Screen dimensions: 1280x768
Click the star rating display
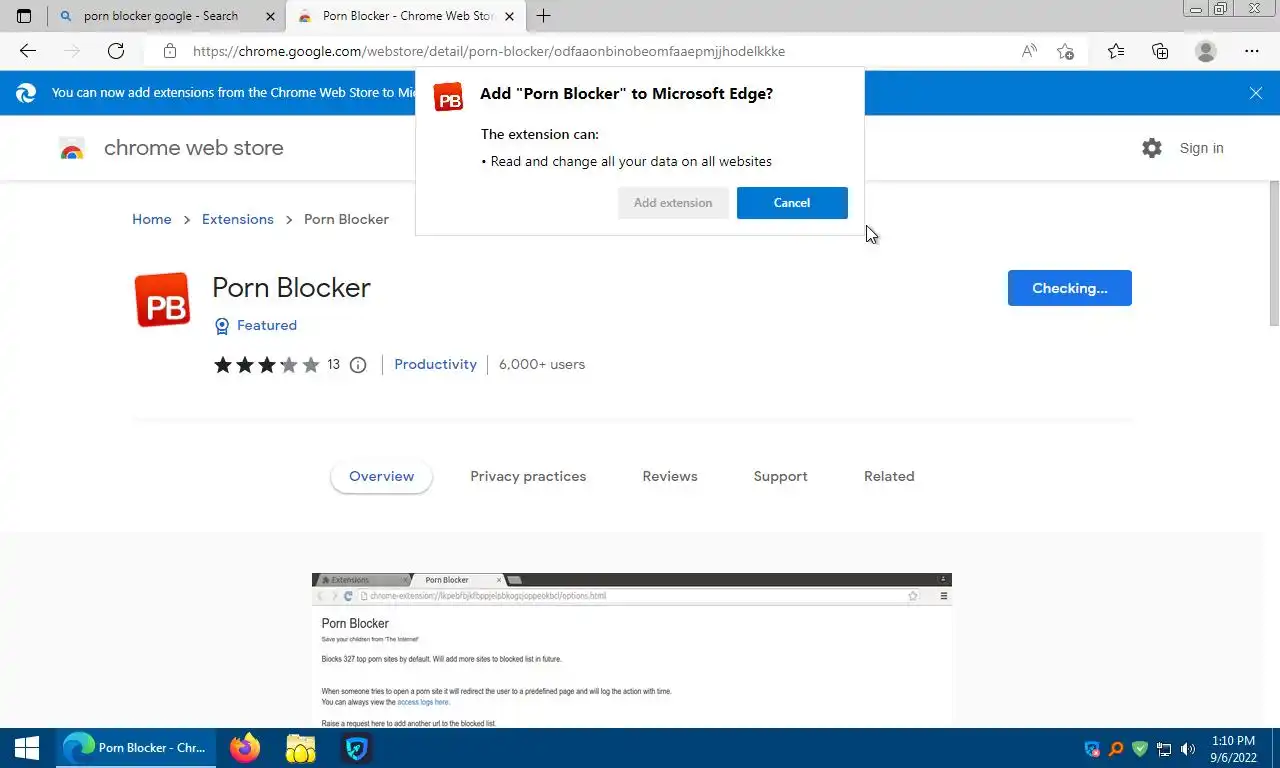[266, 365]
